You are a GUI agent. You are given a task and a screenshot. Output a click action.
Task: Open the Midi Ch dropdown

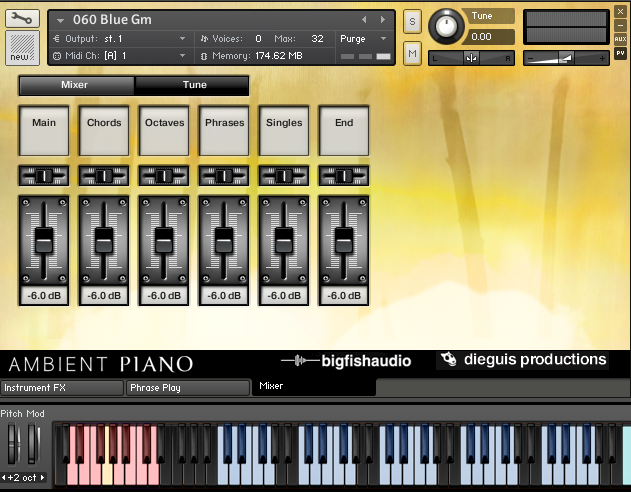click(130, 55)
